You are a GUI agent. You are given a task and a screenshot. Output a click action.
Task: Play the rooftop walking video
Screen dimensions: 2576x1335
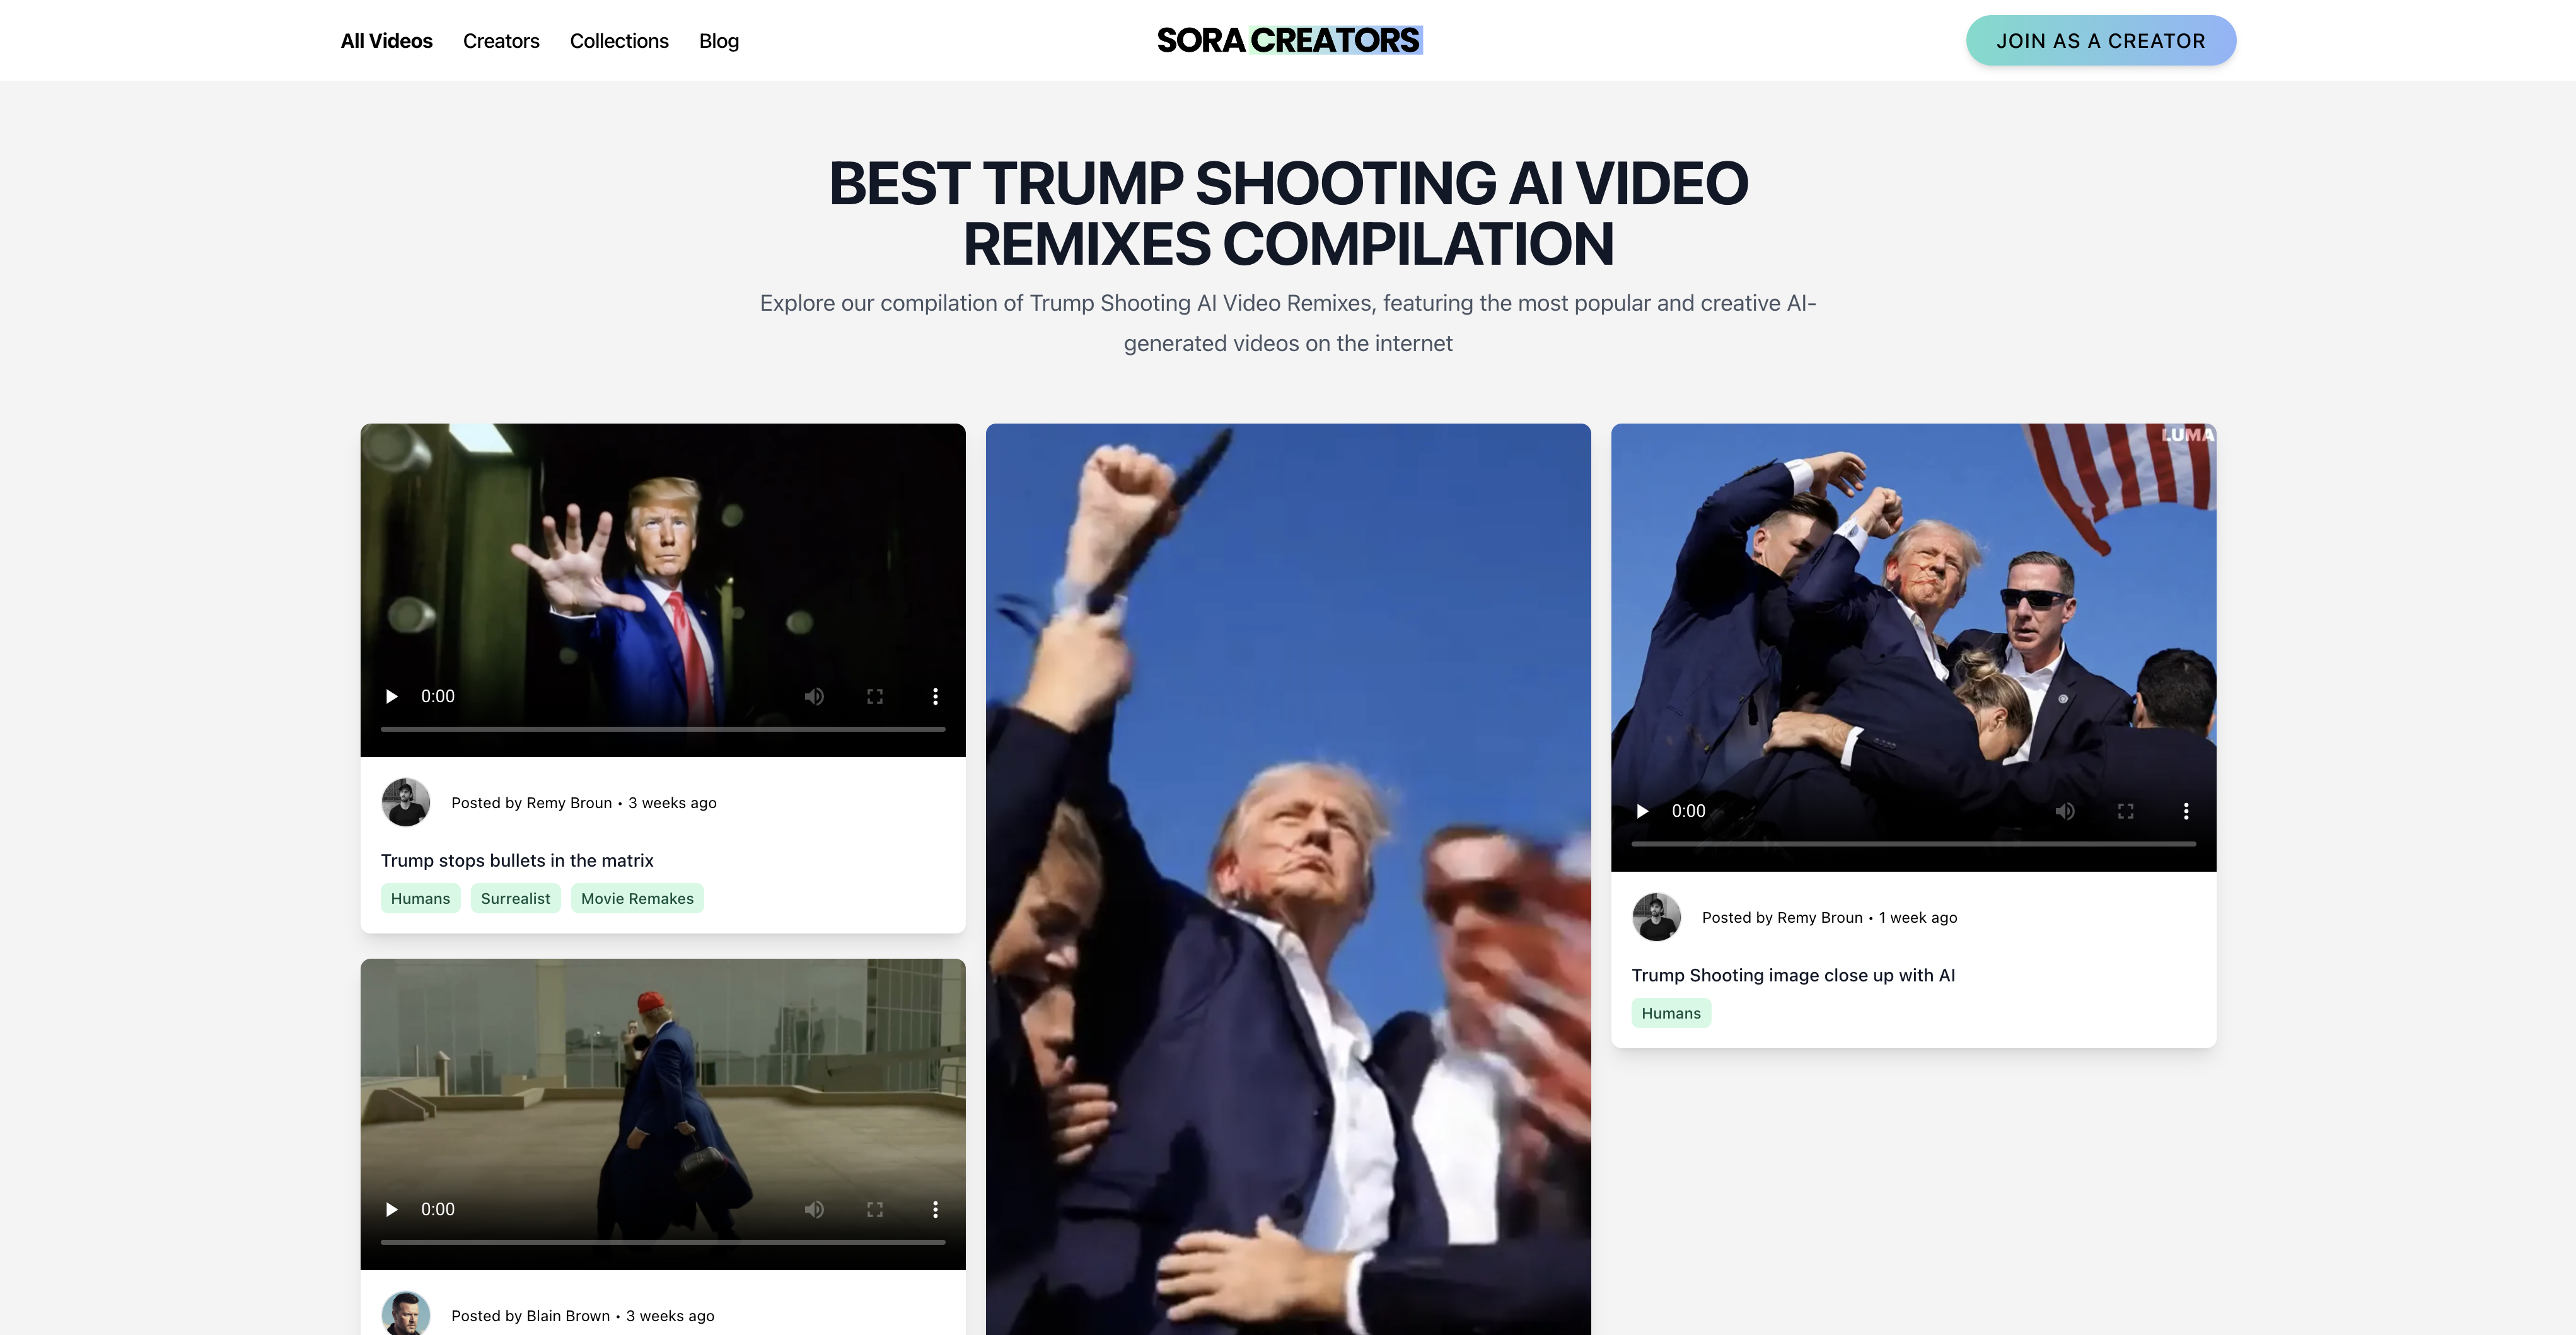[392, 1209]
